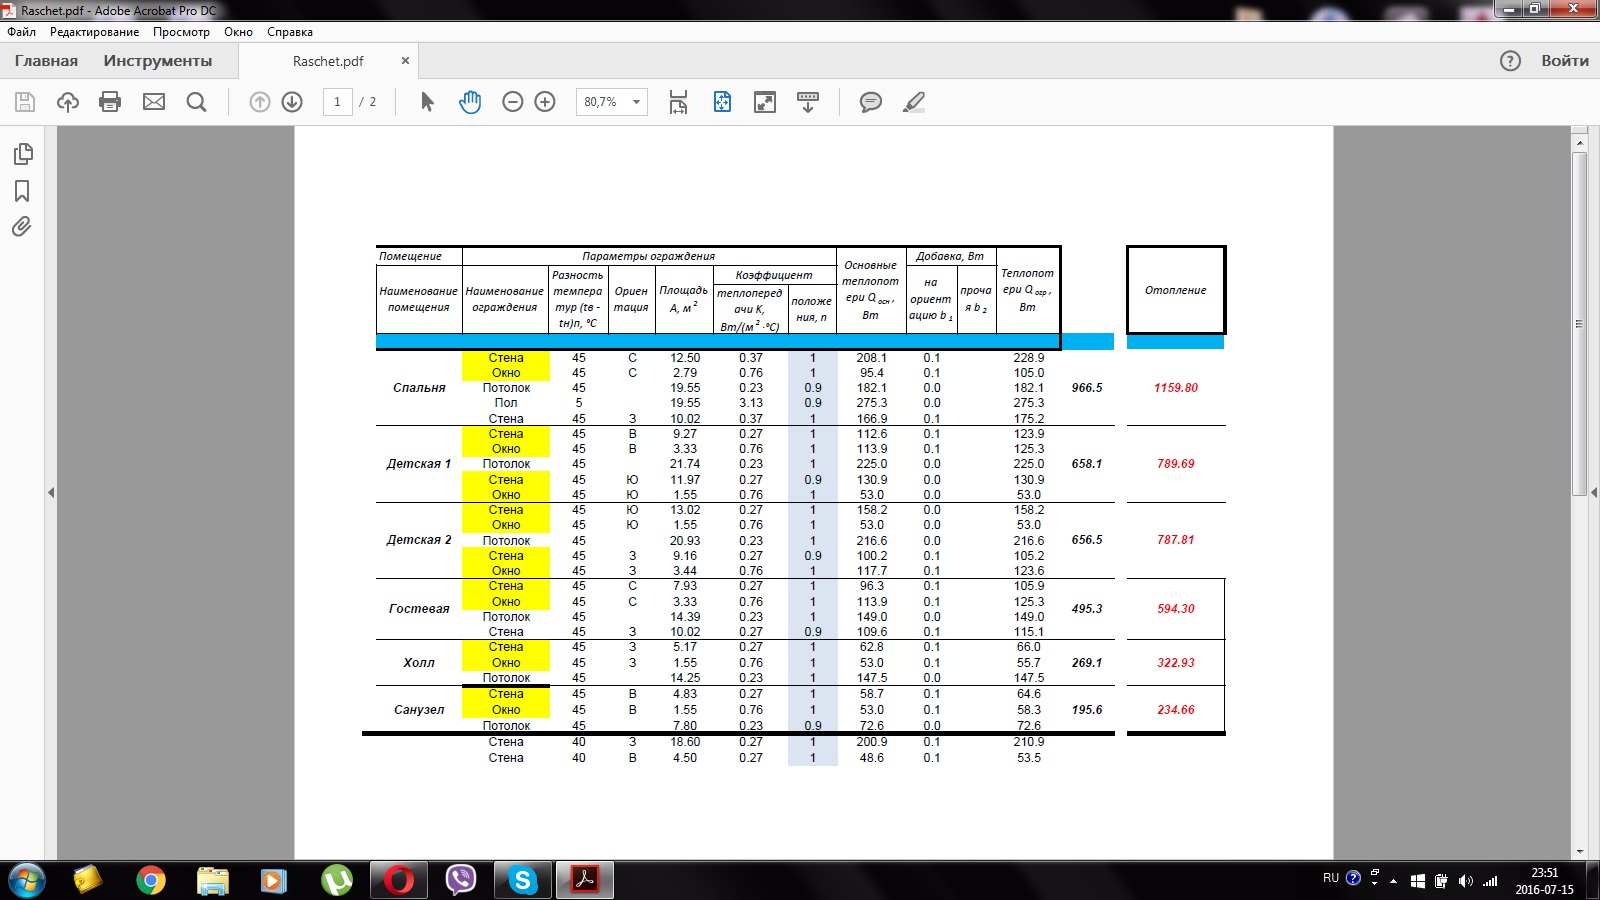Open Chrome from the taskbar
The width and height of the screenshot is (1600, 900).
pos(151,881)
